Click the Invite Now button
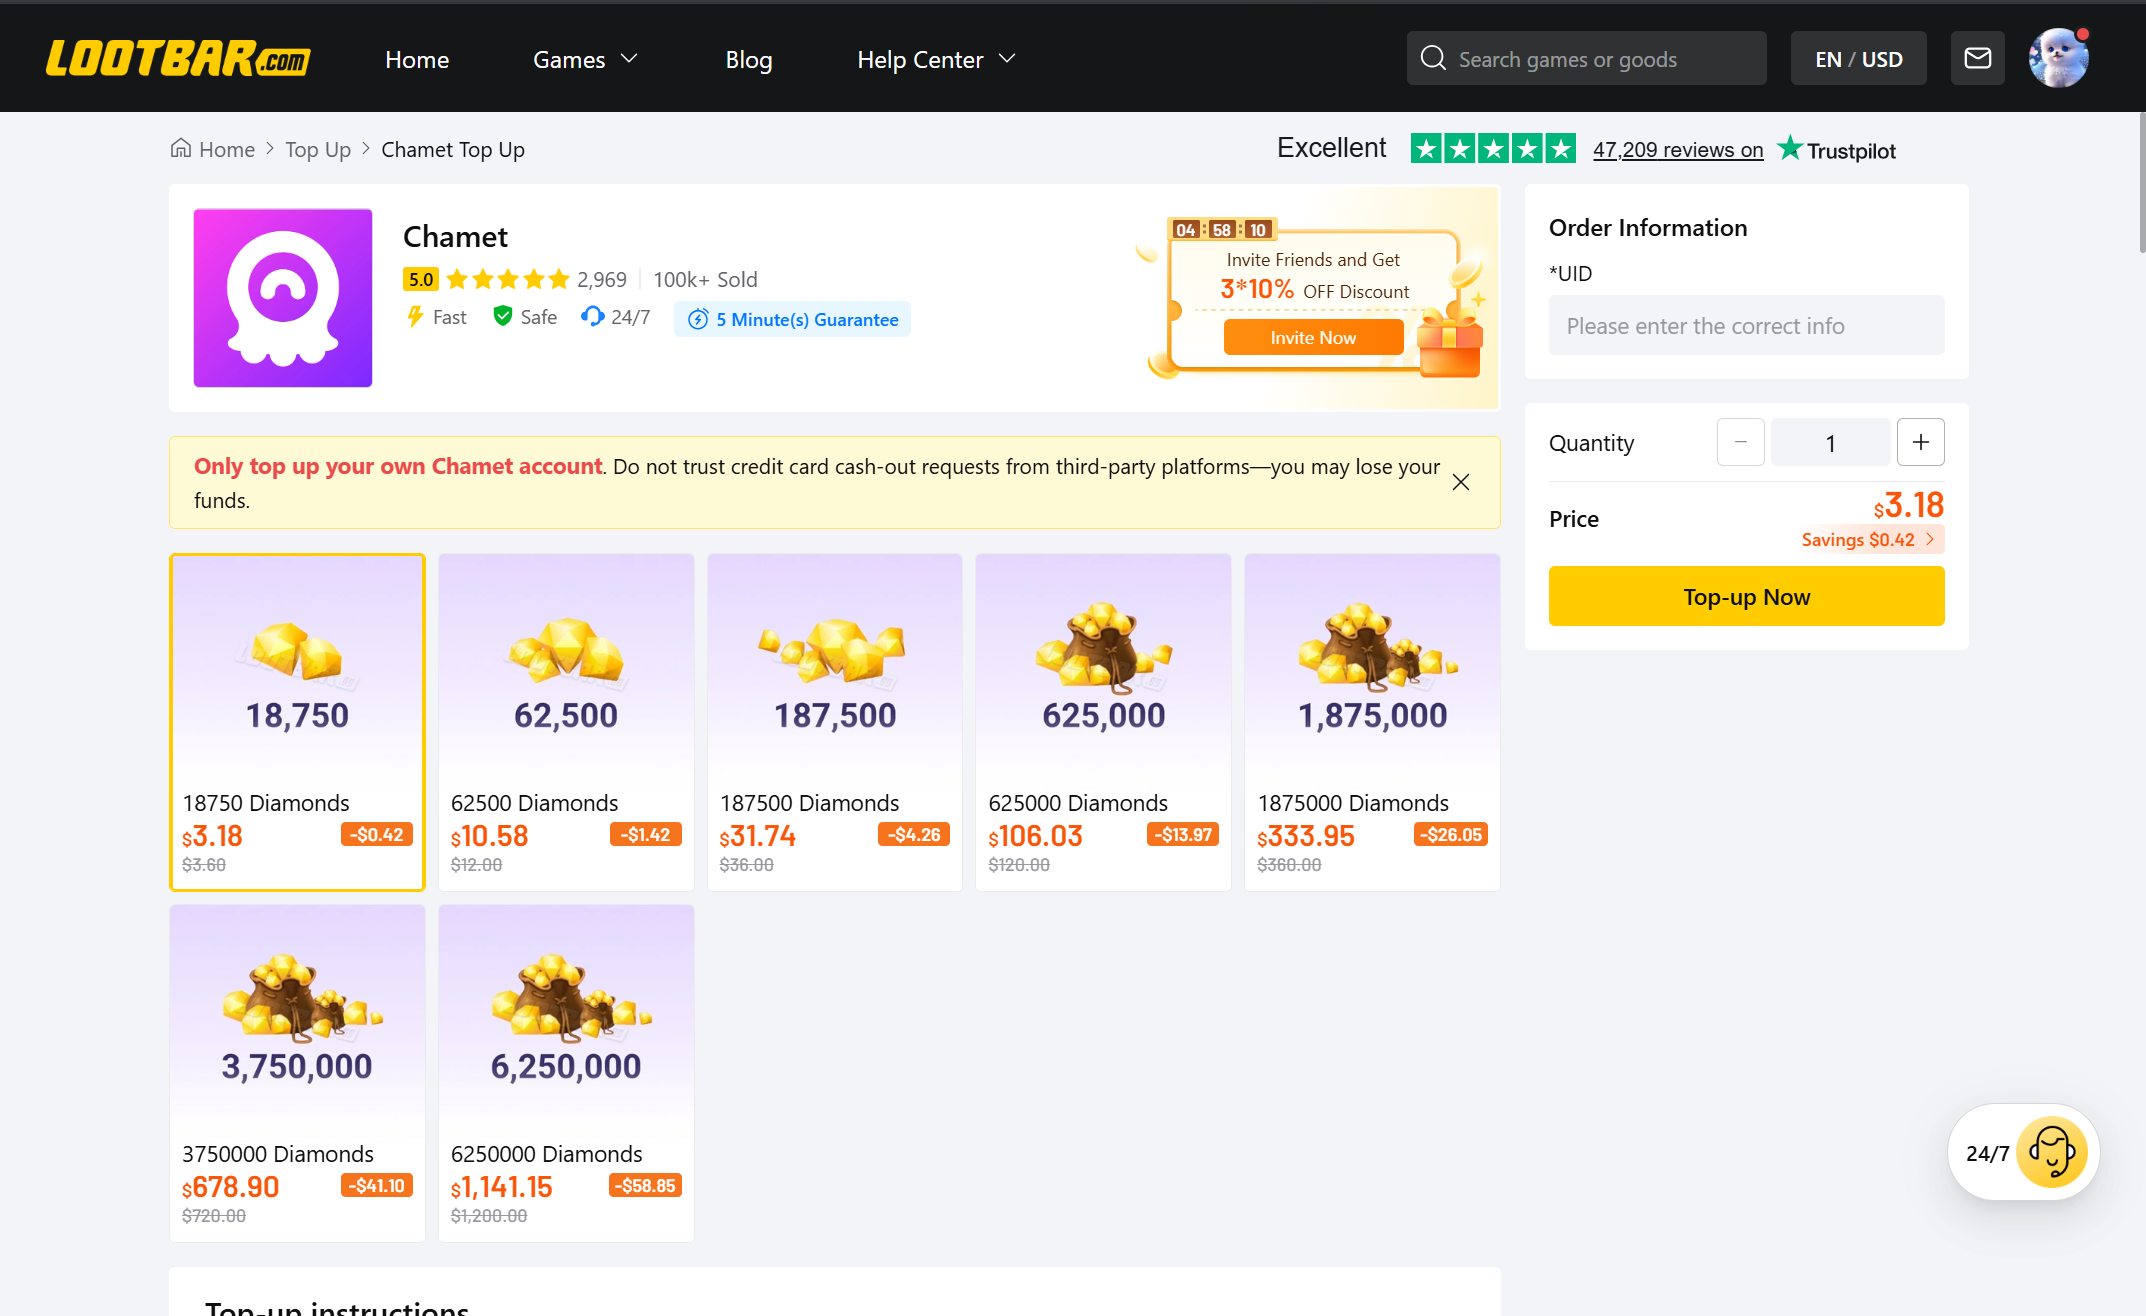2146x1316 pixels. [1313, 338]
